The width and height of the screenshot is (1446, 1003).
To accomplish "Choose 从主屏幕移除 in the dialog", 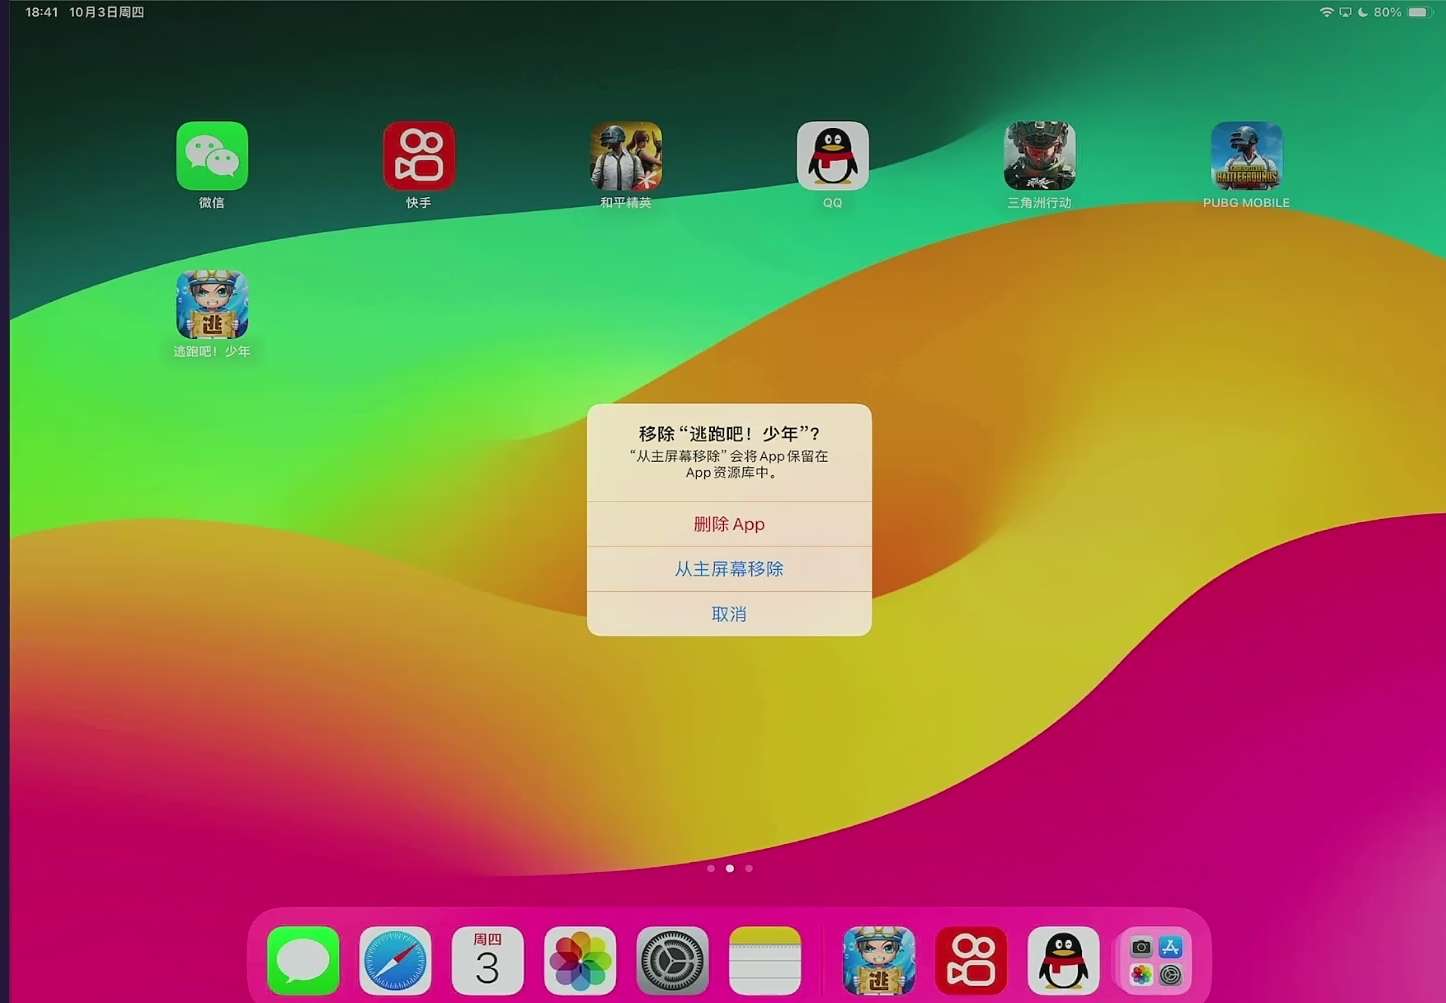I will coord(729,569).
